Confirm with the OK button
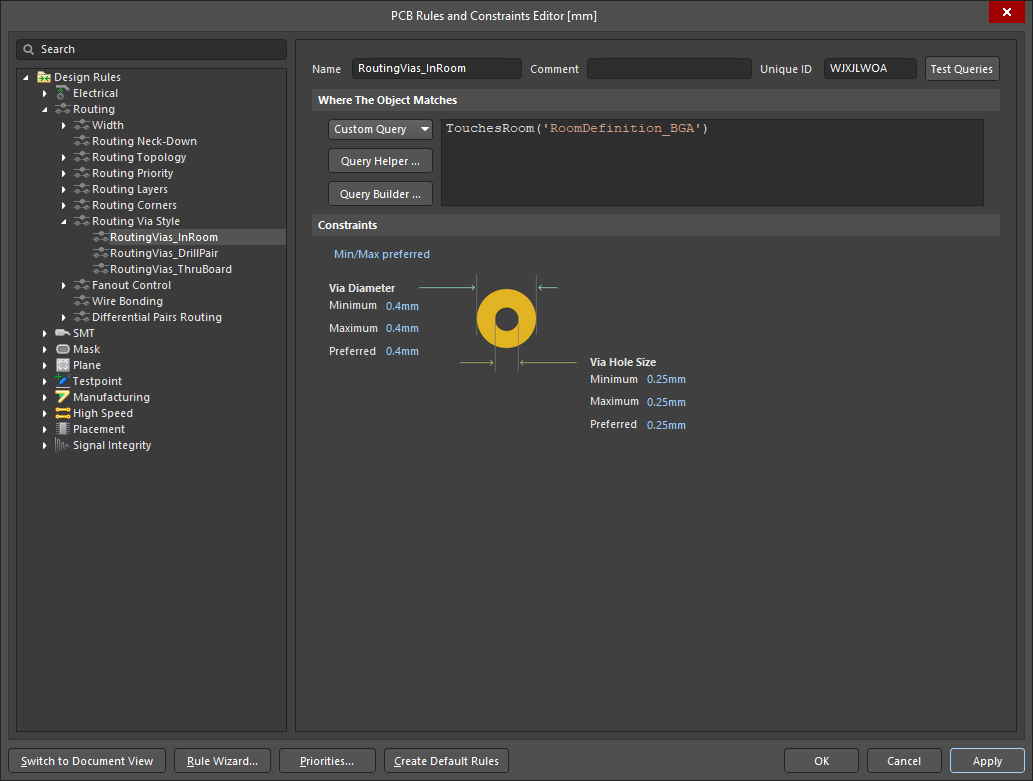 (822, 761)
